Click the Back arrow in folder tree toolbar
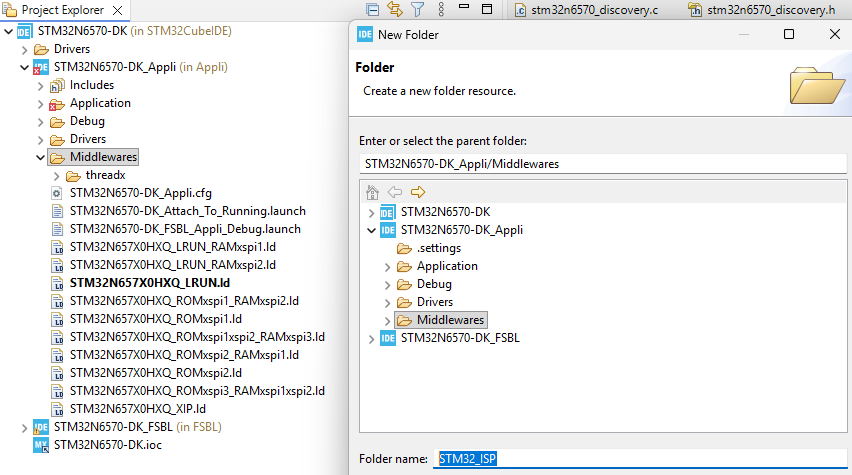852x475 pixels. click(395, 192)
